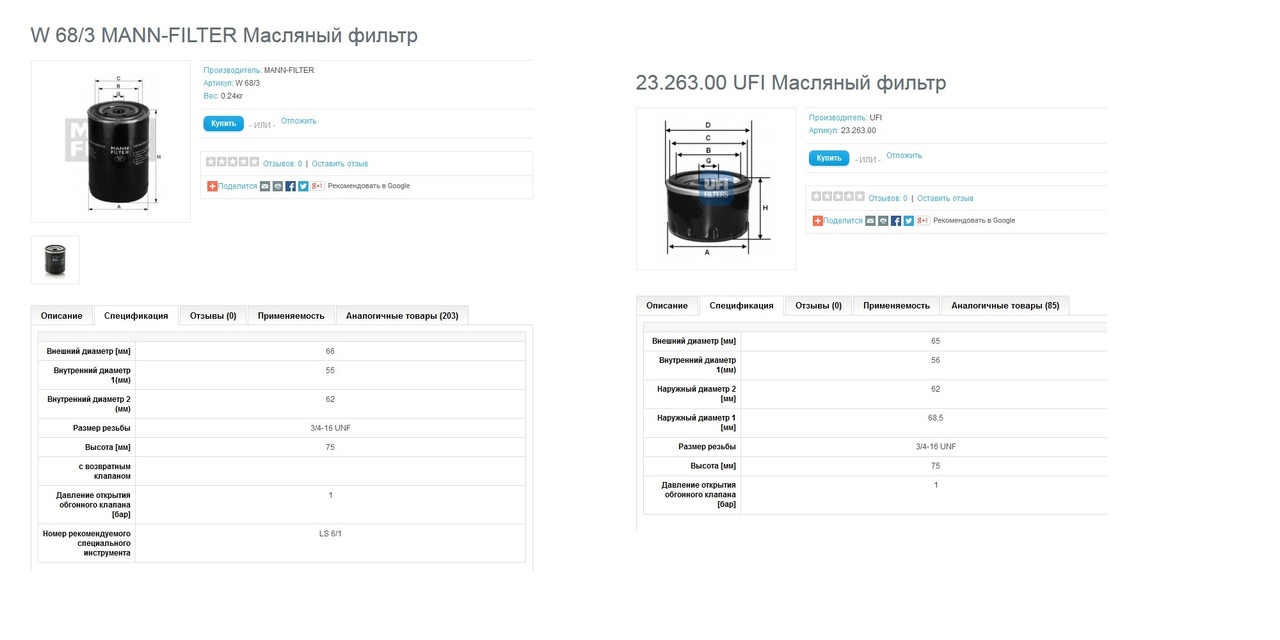Open Аналогичные товары (85) tab
1280x640 pixels.
(1005, 306)
